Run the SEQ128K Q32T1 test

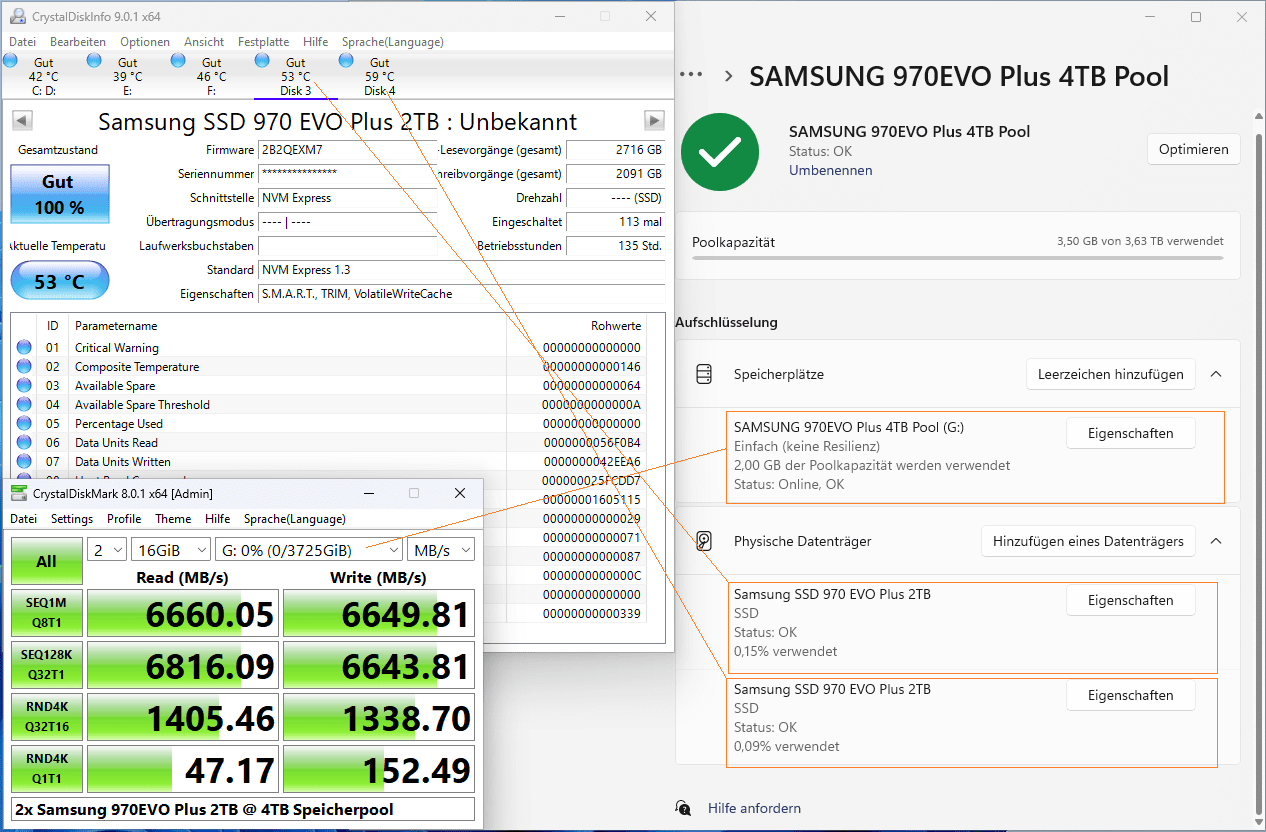point(46,665)
